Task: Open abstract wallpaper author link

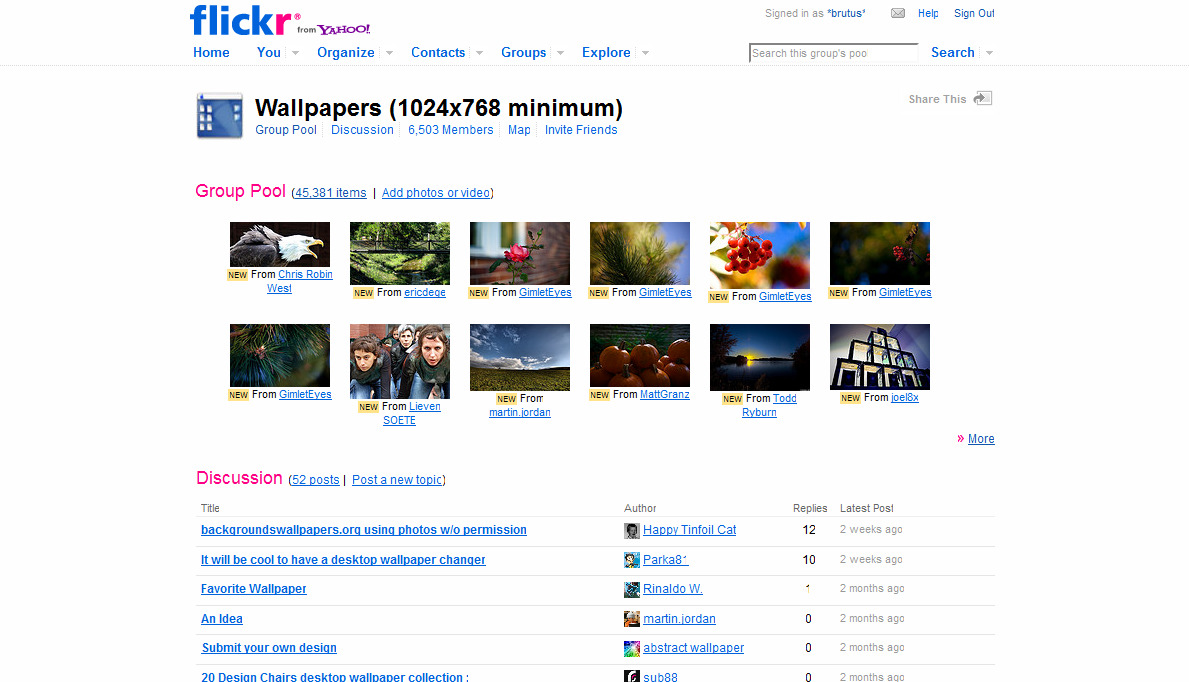Action: pyautogui.click(x=693, y=648)
